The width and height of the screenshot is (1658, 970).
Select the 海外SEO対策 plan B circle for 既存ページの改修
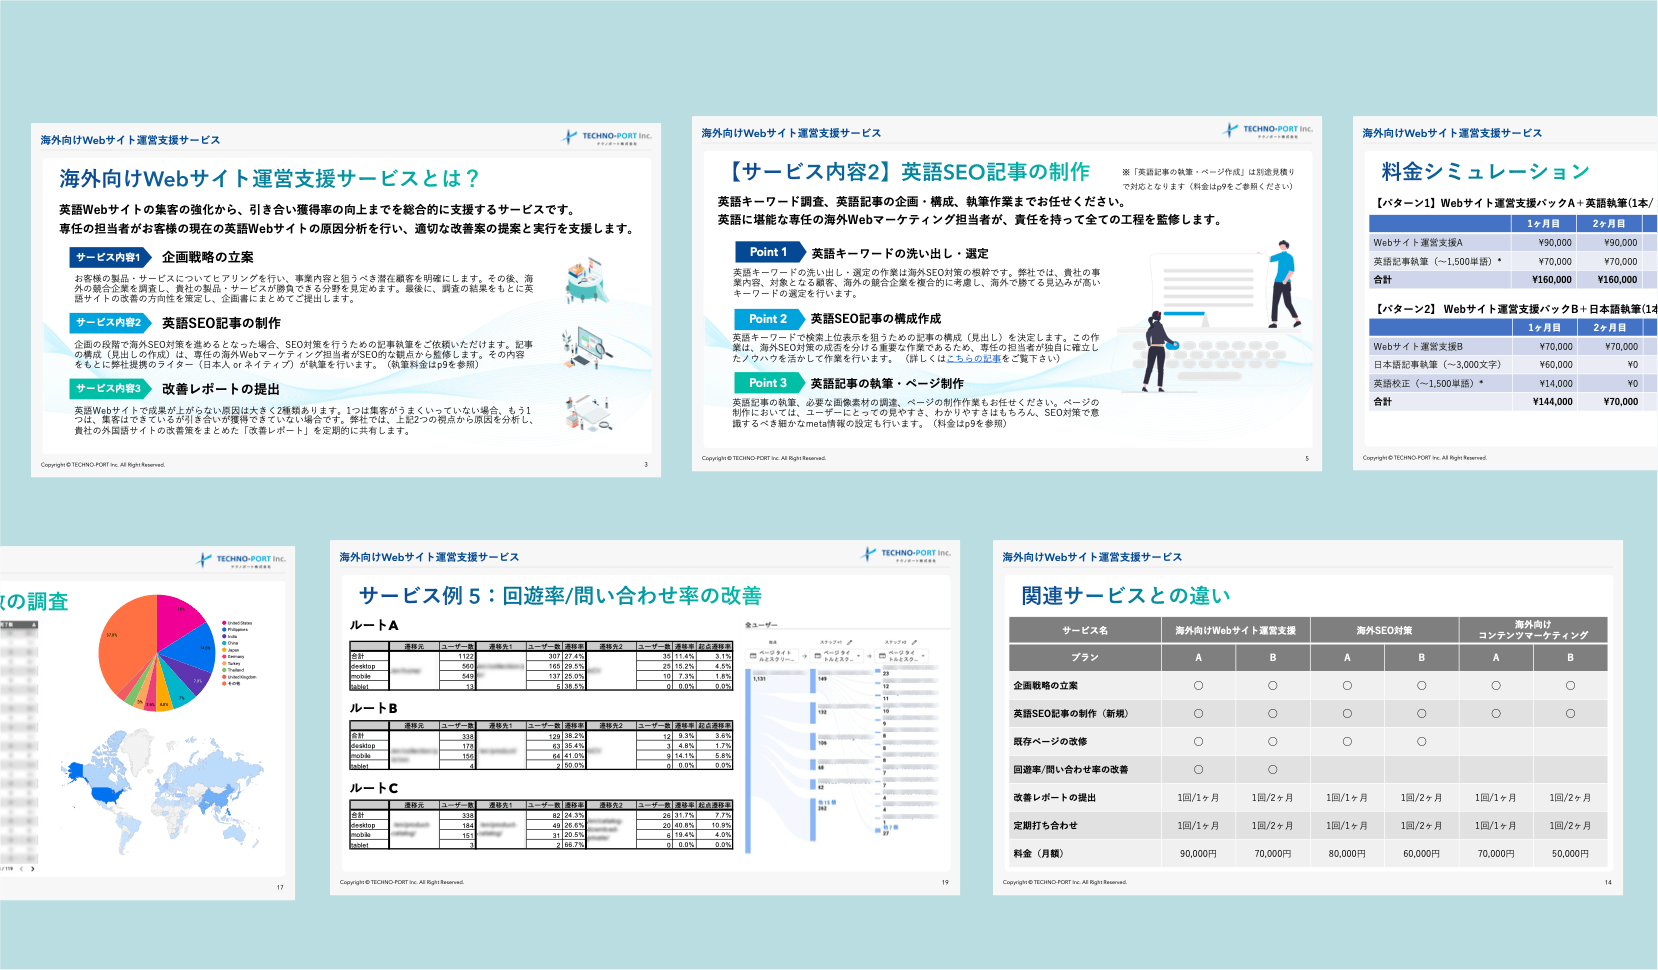1421,742
